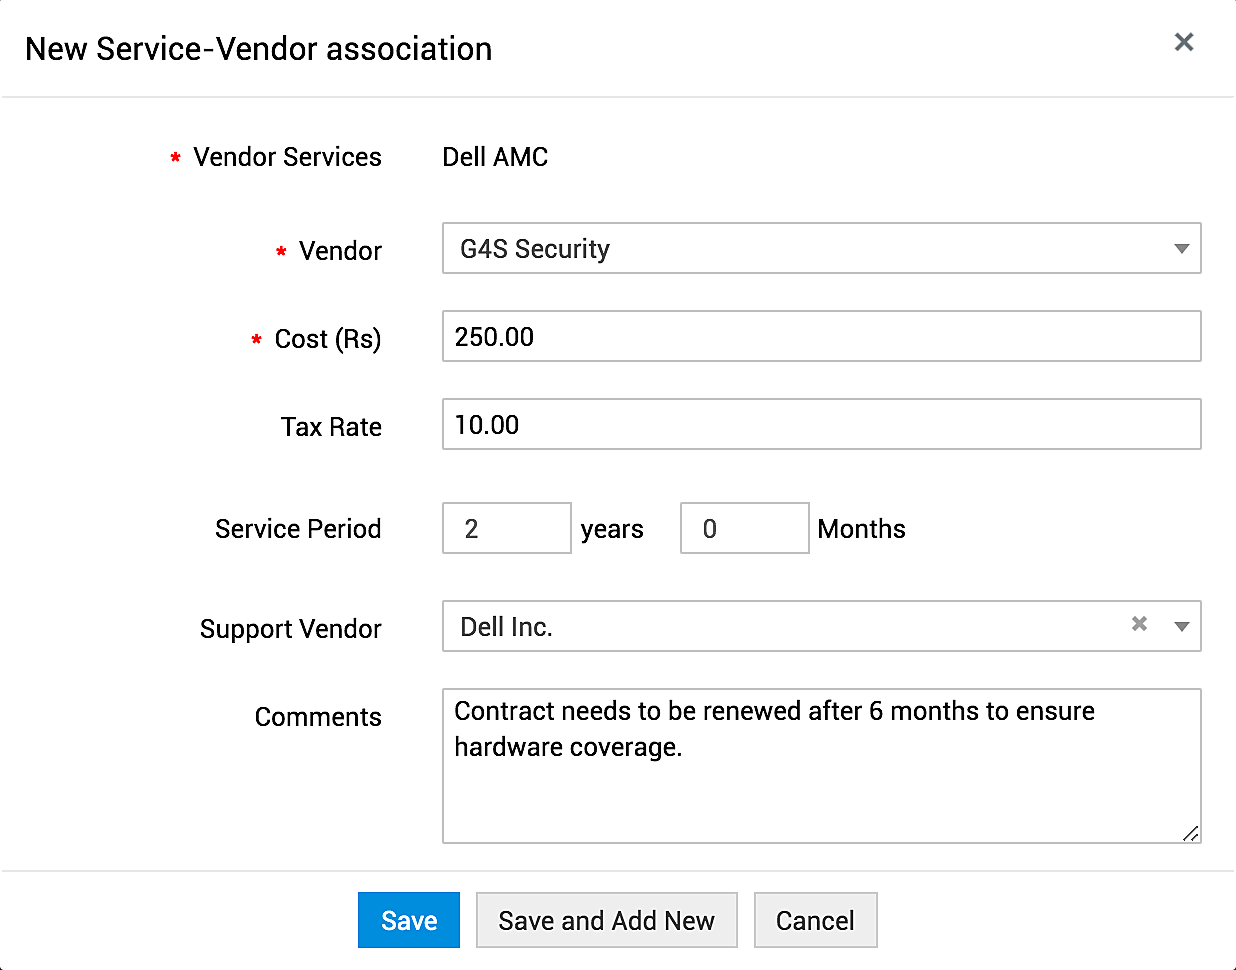
Task: Click the Comments label
Action: [318, 717]
